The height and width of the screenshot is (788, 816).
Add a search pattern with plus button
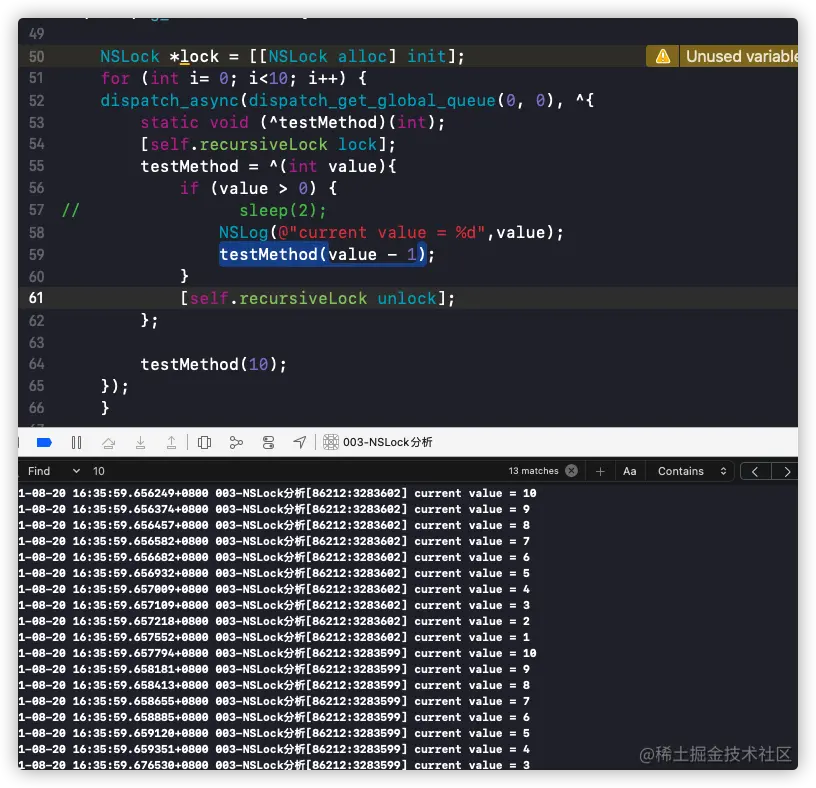click(x=600, y=471)
